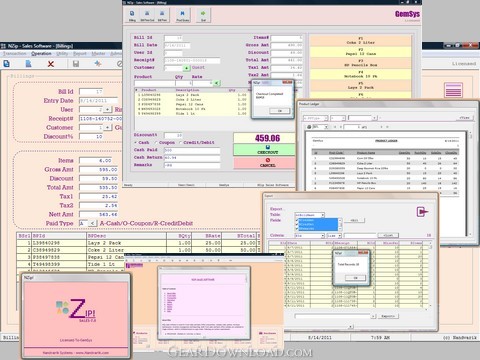480x360 pixels.
Task: Click the Billing icon in the POS toolbar
Action: [x=132, y=15]
